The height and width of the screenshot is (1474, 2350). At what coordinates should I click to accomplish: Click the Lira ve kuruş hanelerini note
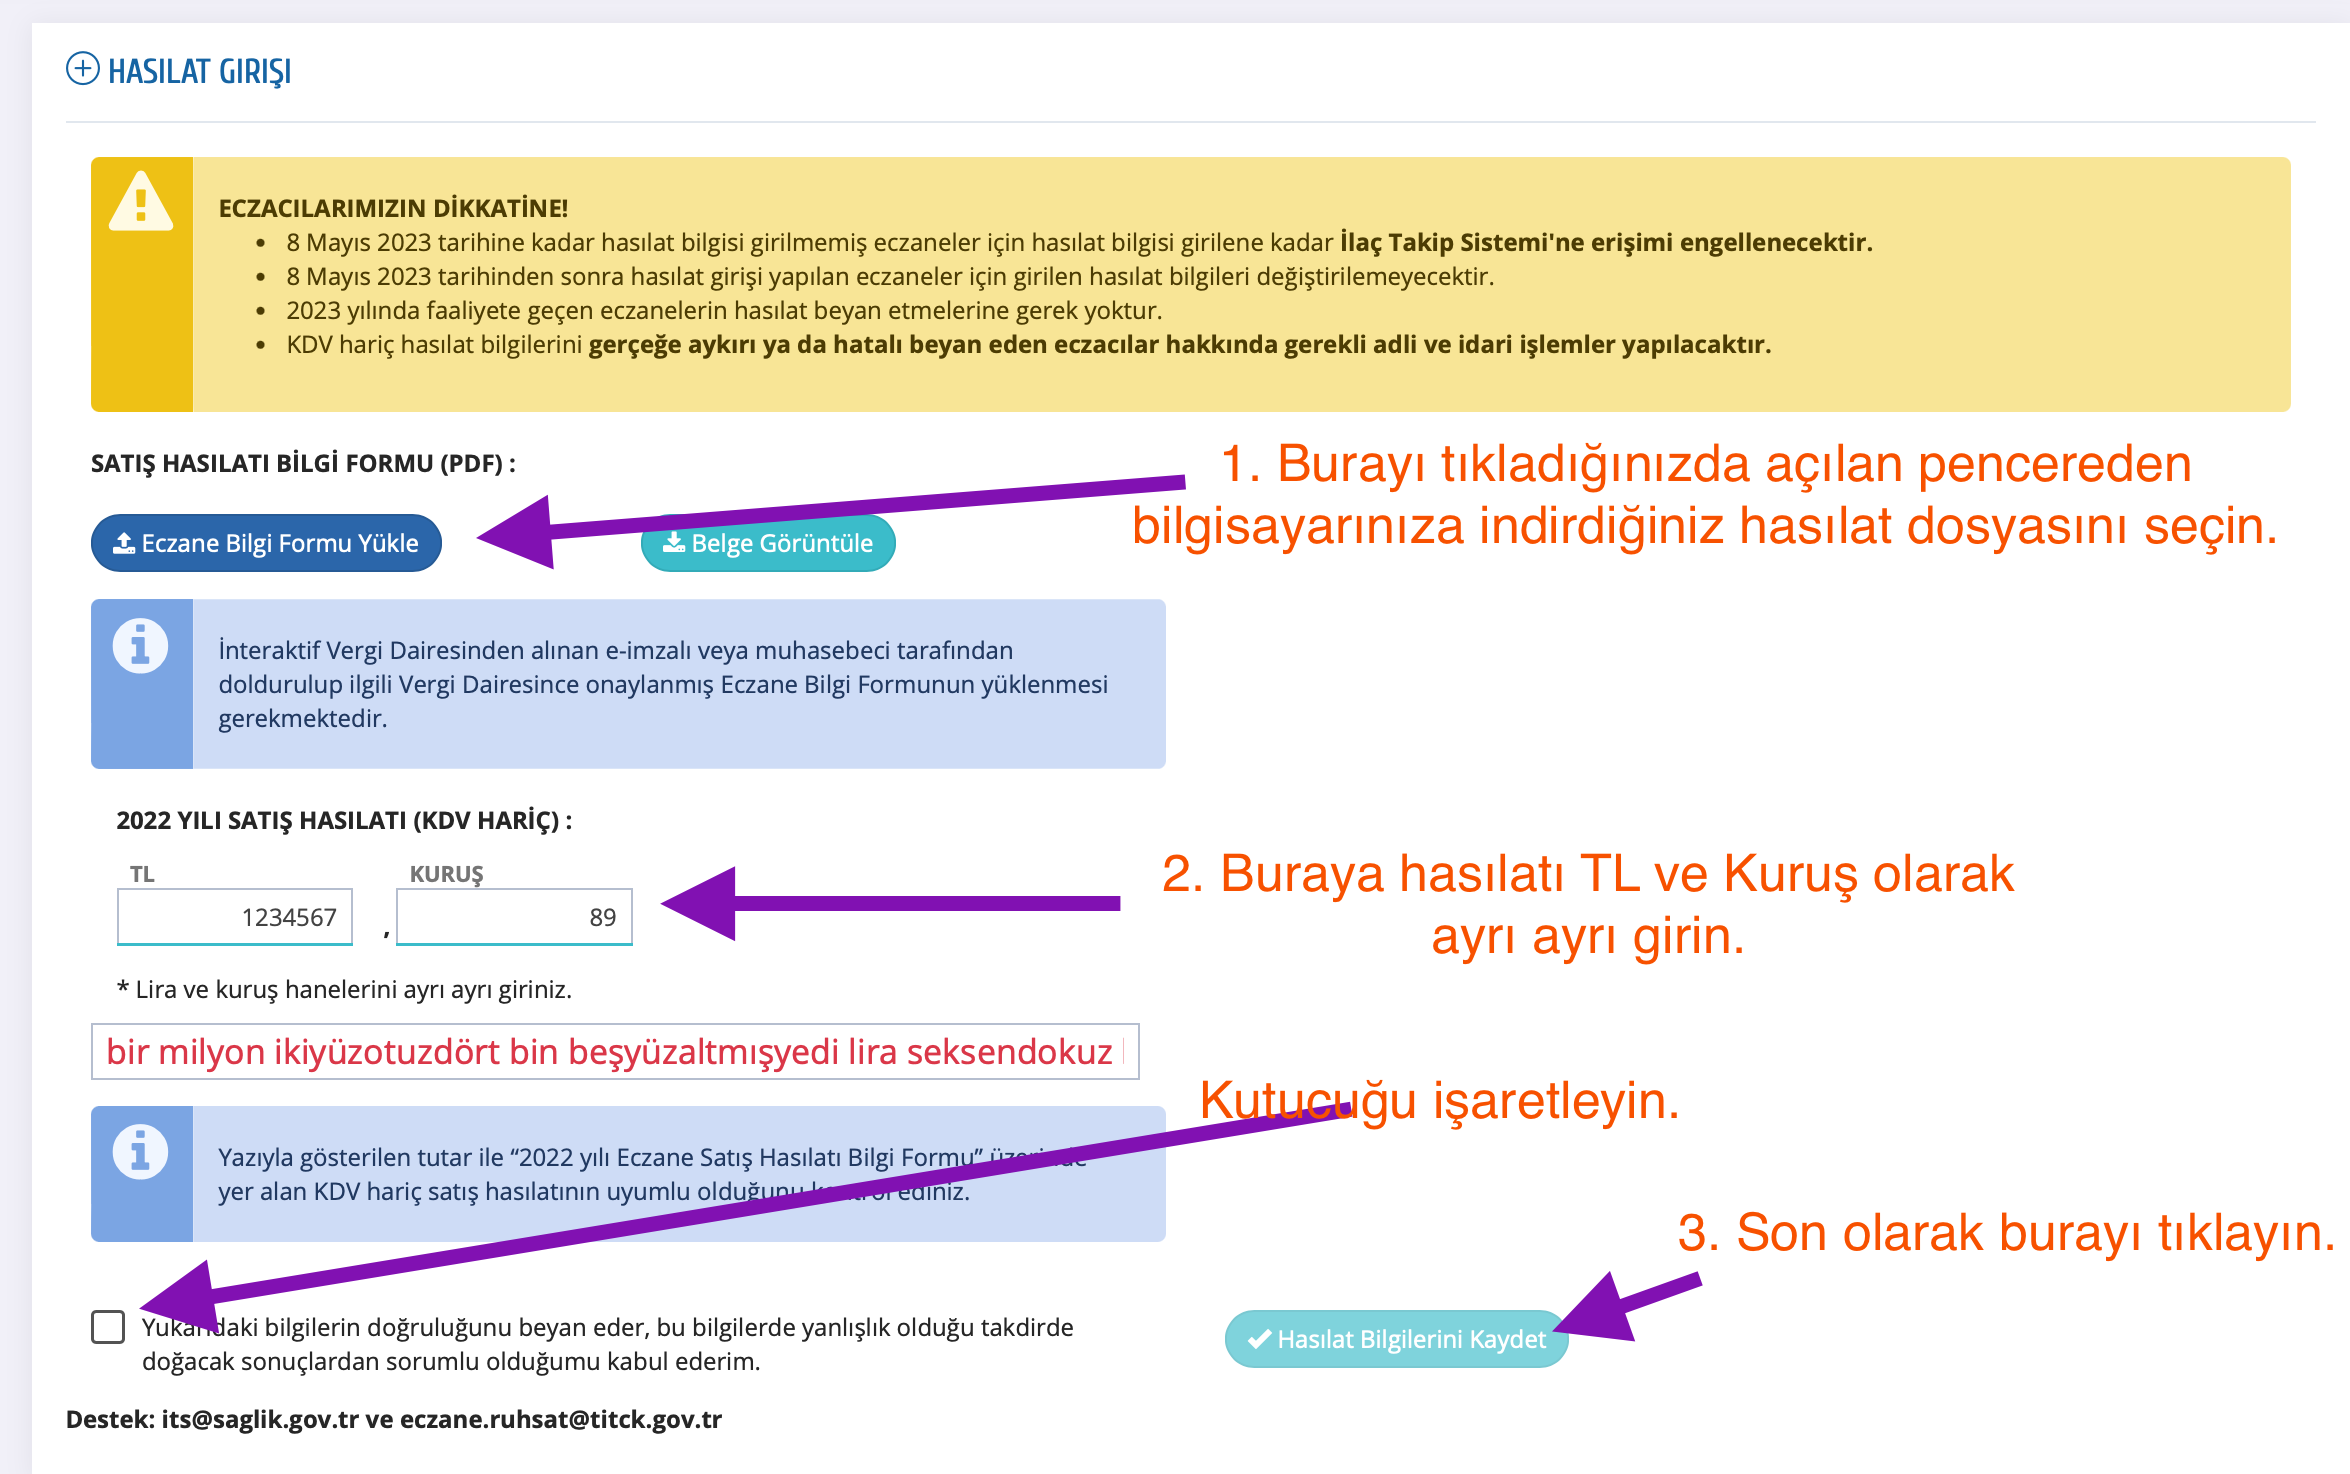coord(344,989)
